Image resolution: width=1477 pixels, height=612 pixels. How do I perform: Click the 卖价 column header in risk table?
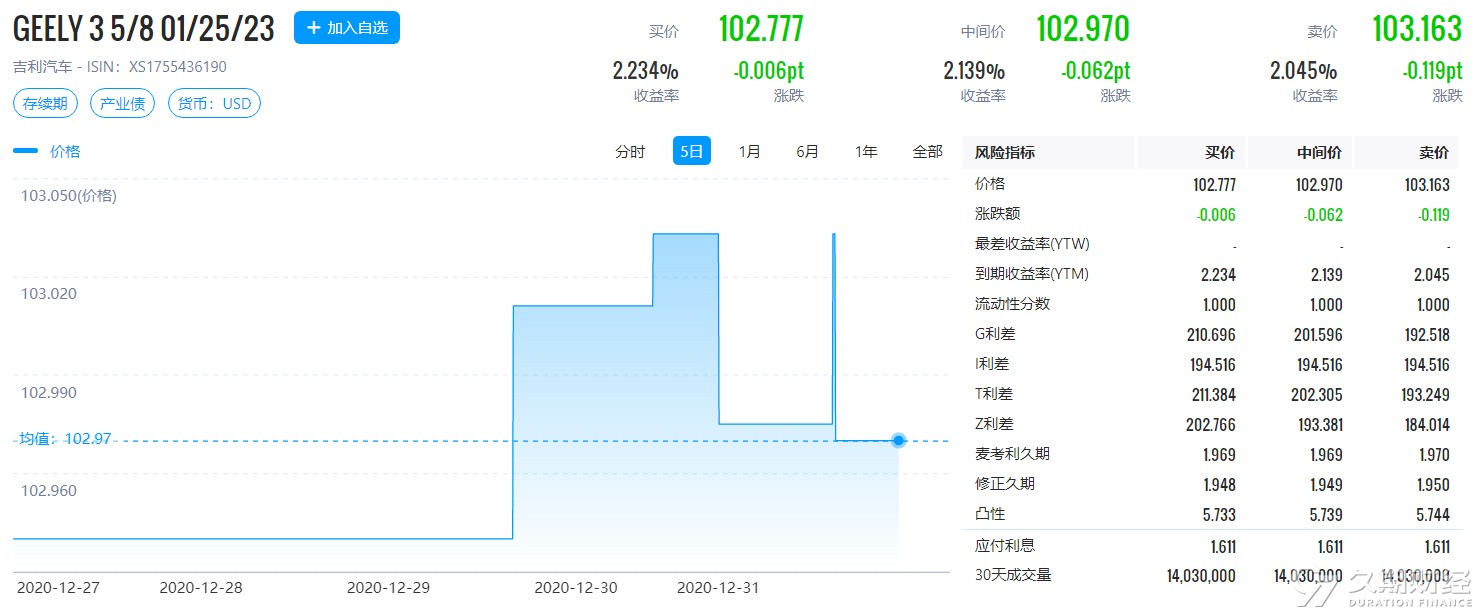[1434, 153]
